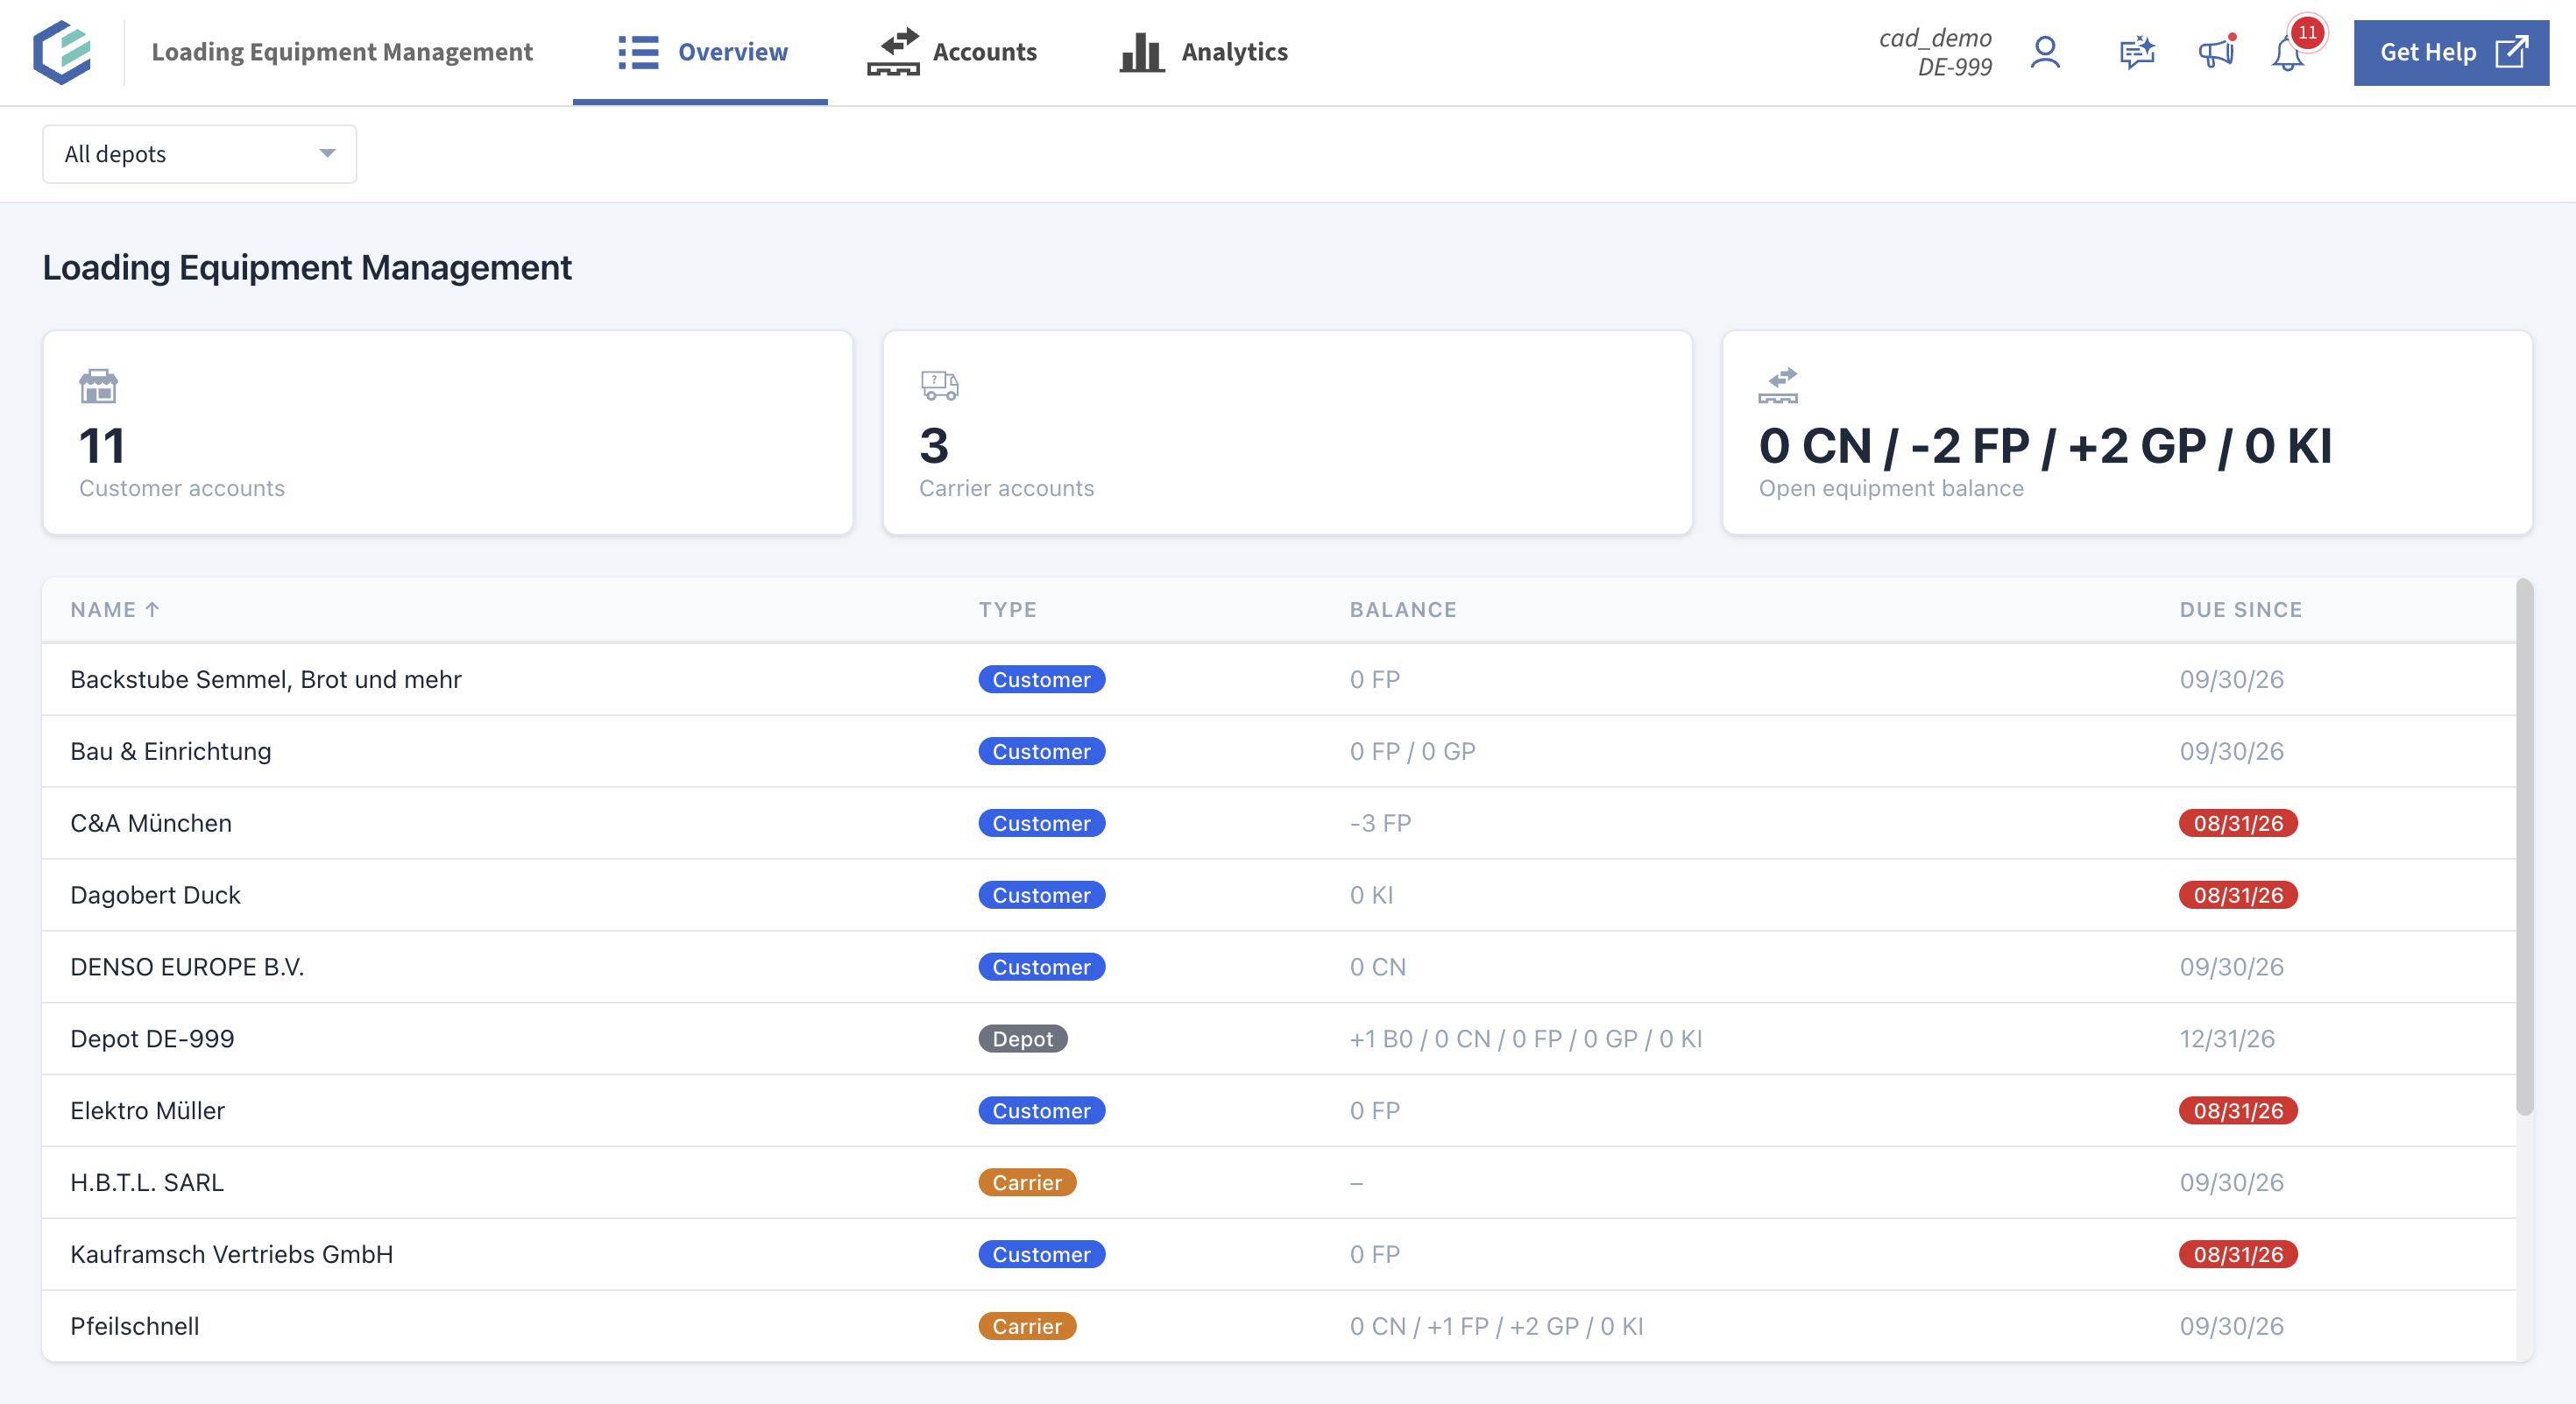2576x1404 pixels.
Task: Open the Elektro Müller account
Action: (1279, 1111)
